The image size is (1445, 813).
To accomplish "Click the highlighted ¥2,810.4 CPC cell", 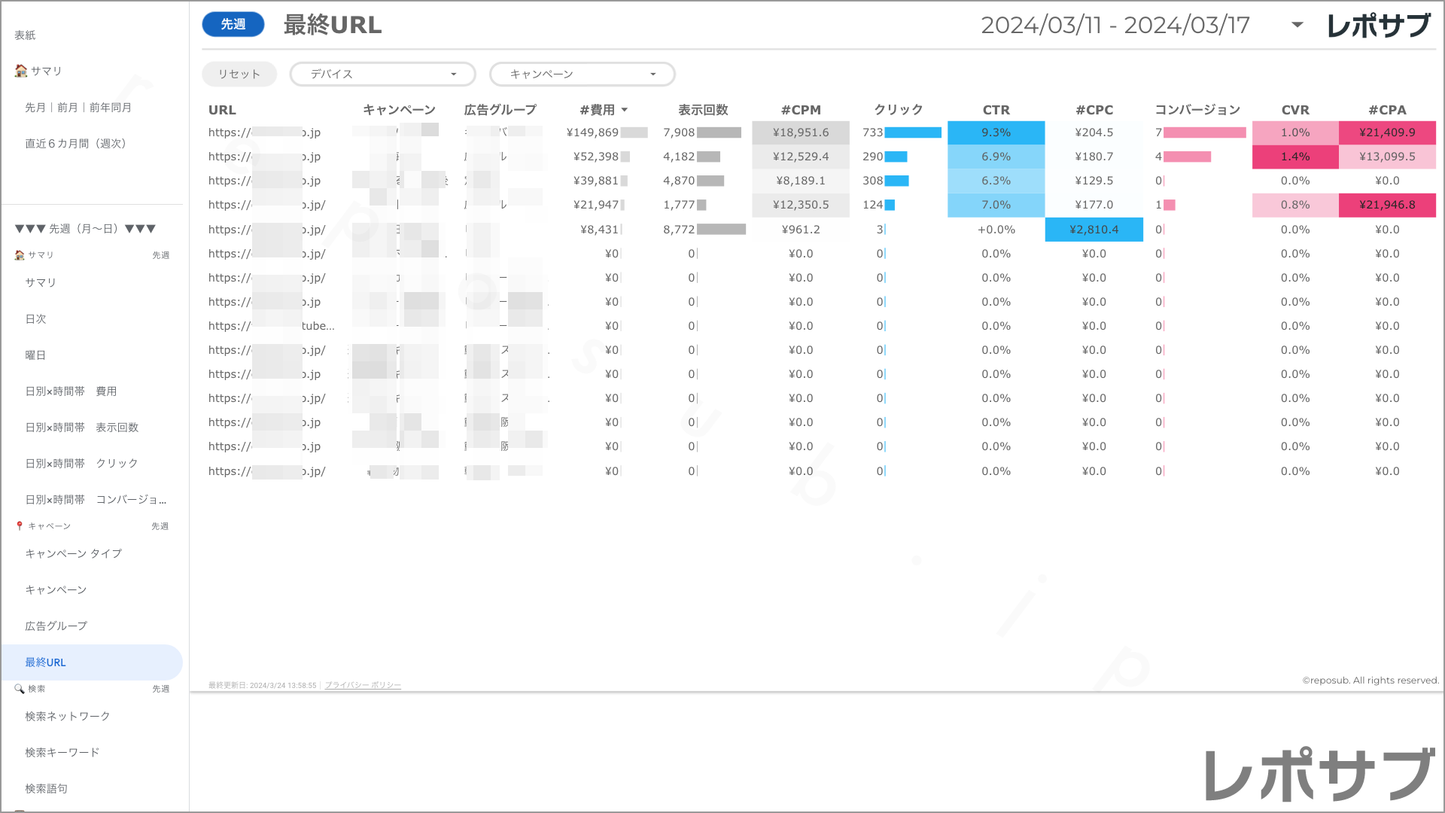I will pos(1094,230).
